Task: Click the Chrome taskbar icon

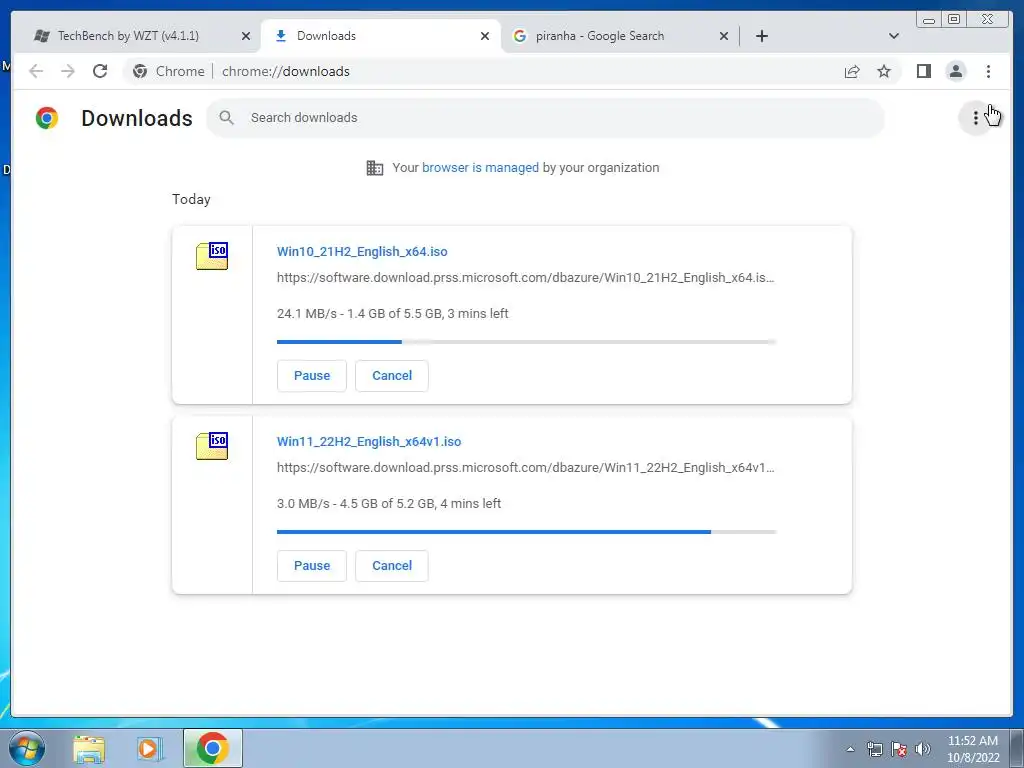Action: pyautogui.click(x=212, y=748)
